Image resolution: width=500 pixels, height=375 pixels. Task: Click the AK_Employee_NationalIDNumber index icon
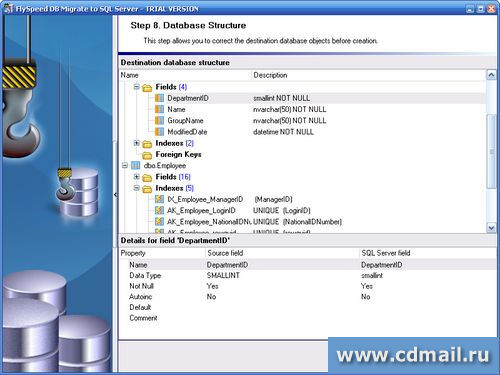tap(159, 222)
